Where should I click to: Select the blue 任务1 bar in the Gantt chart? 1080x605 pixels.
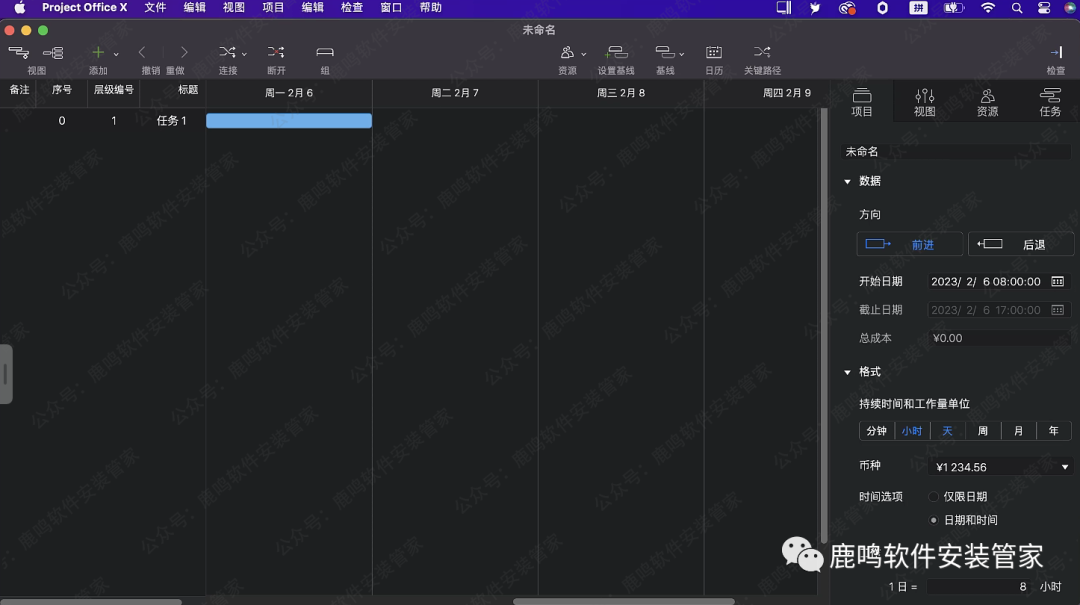pyautogui.click(x=288, y=120)
